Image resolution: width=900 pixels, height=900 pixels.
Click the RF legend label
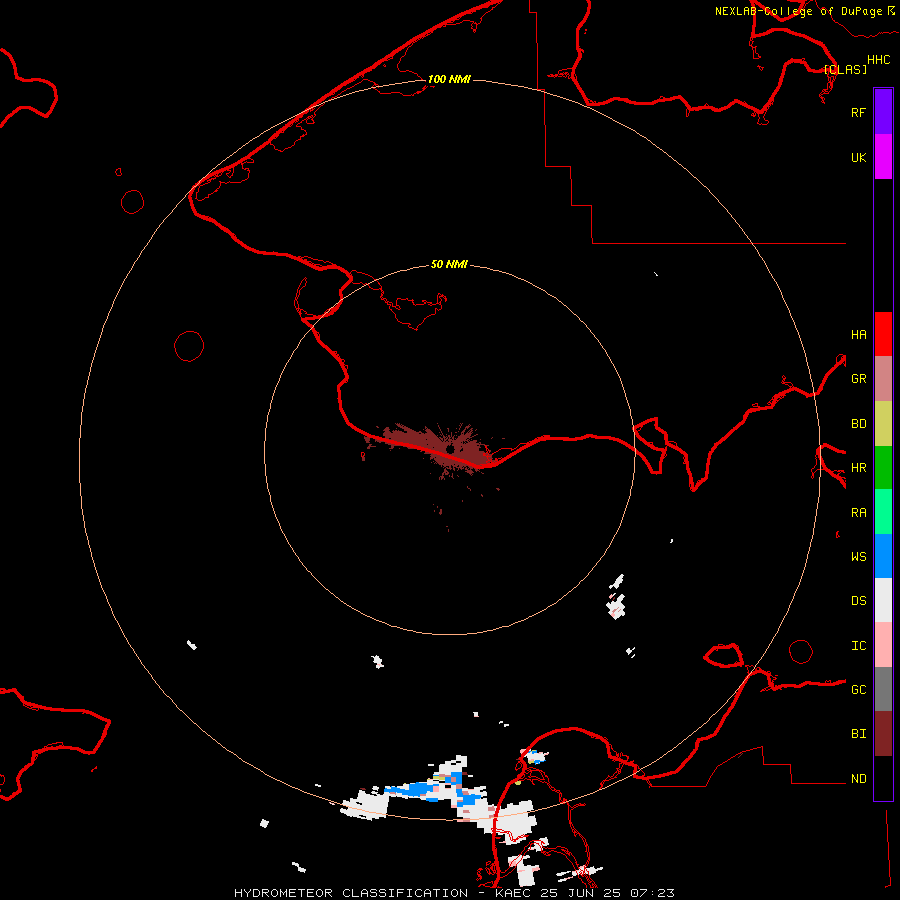(858, 112)
